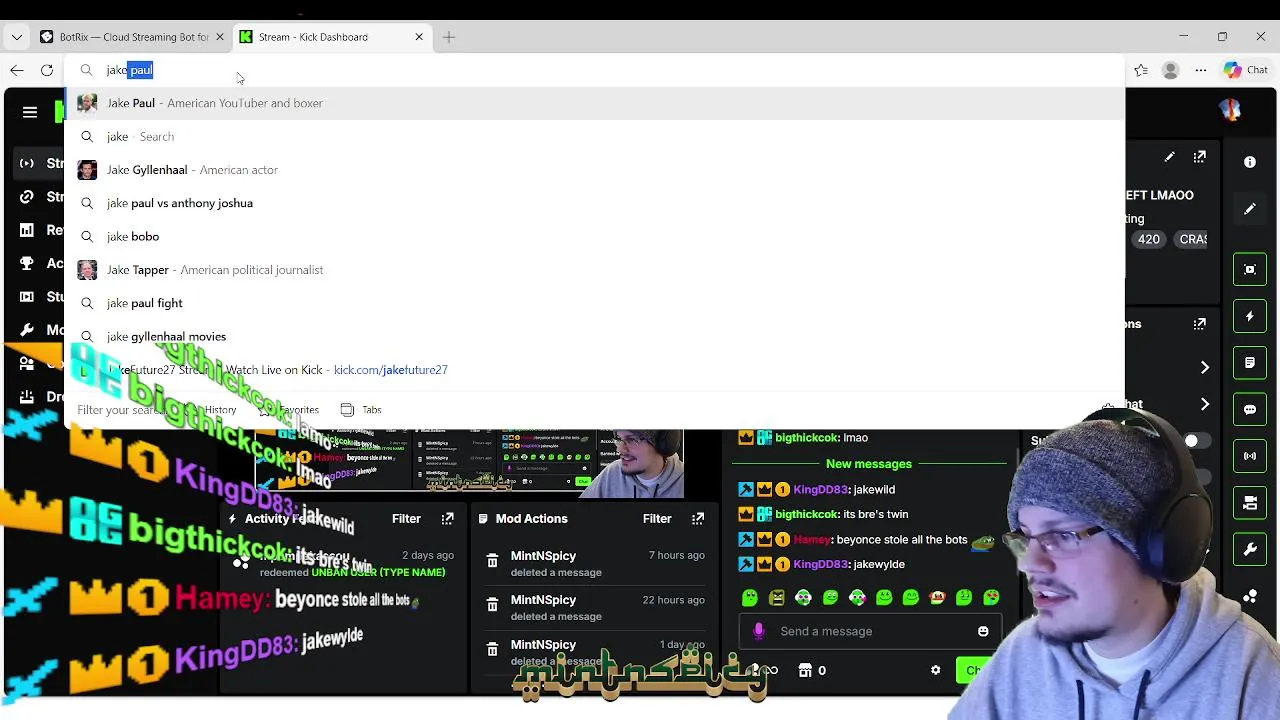The height and width of the screenshot is (720, 1280).
Task: Select Jake Paul YouTuber and boxer suggestion
Action: (594, 103)
